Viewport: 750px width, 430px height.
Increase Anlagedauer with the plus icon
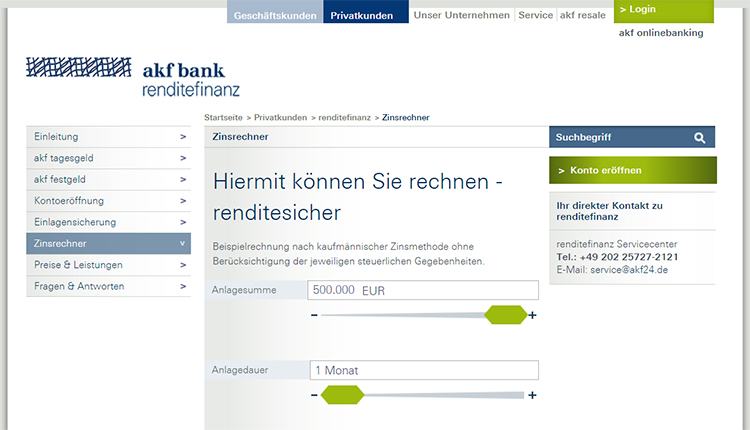coord(532,395)
